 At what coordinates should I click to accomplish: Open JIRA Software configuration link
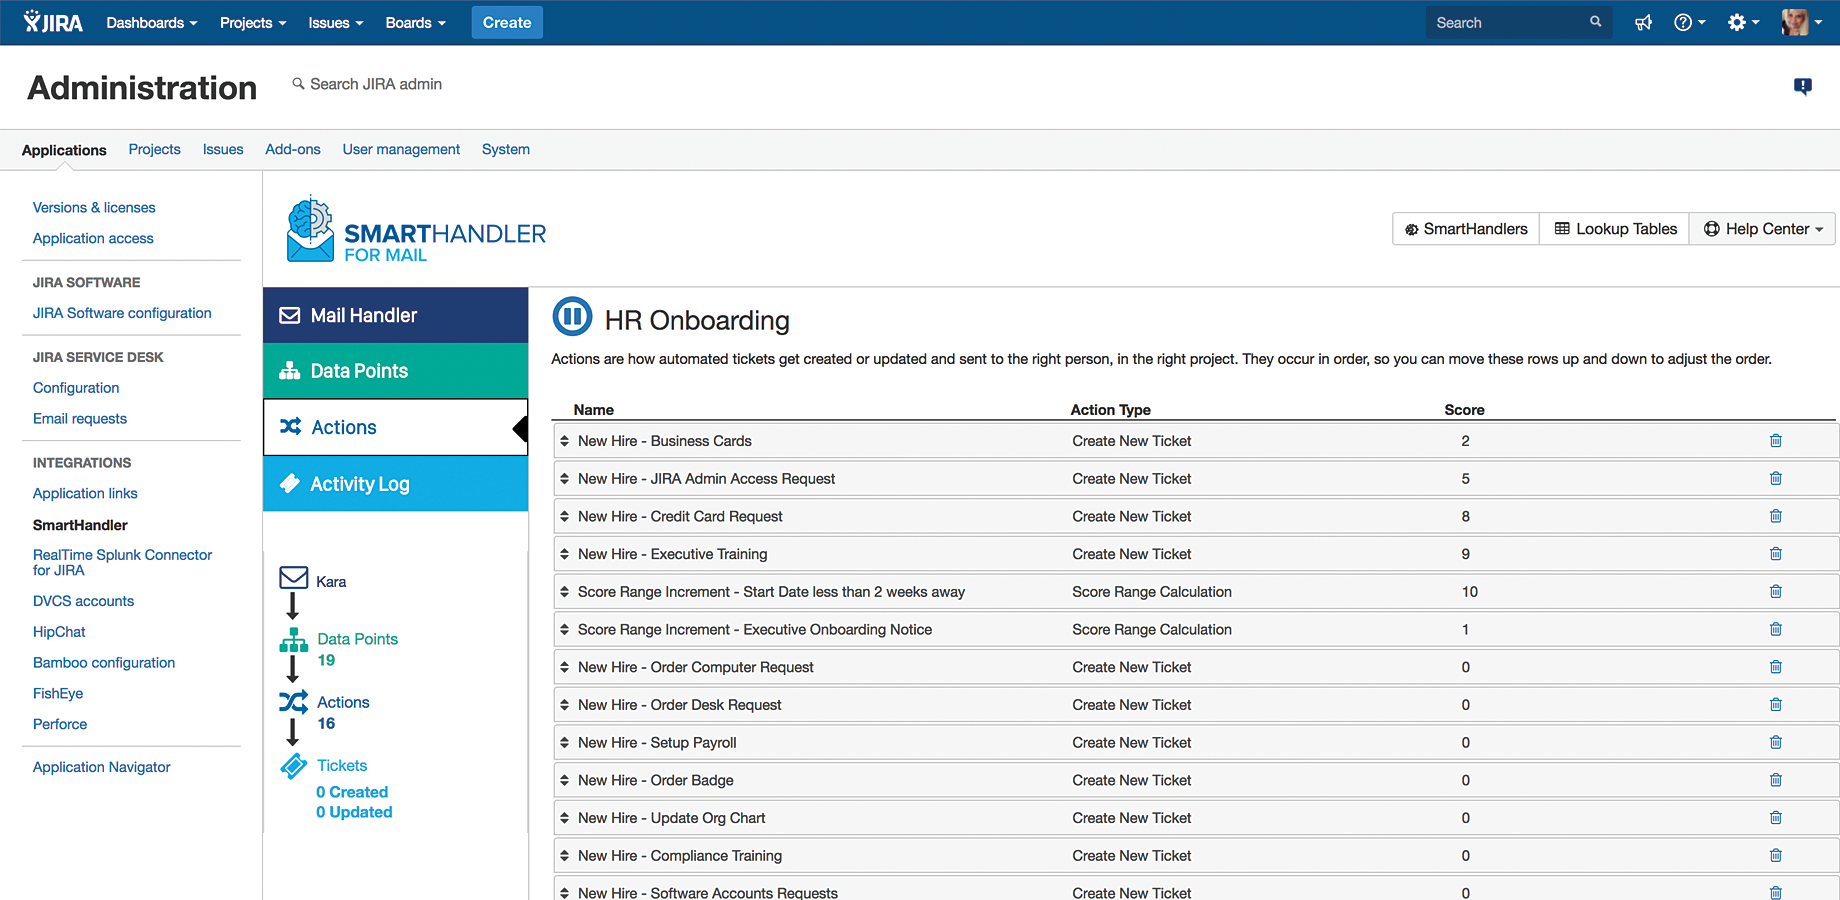point(122,313)
